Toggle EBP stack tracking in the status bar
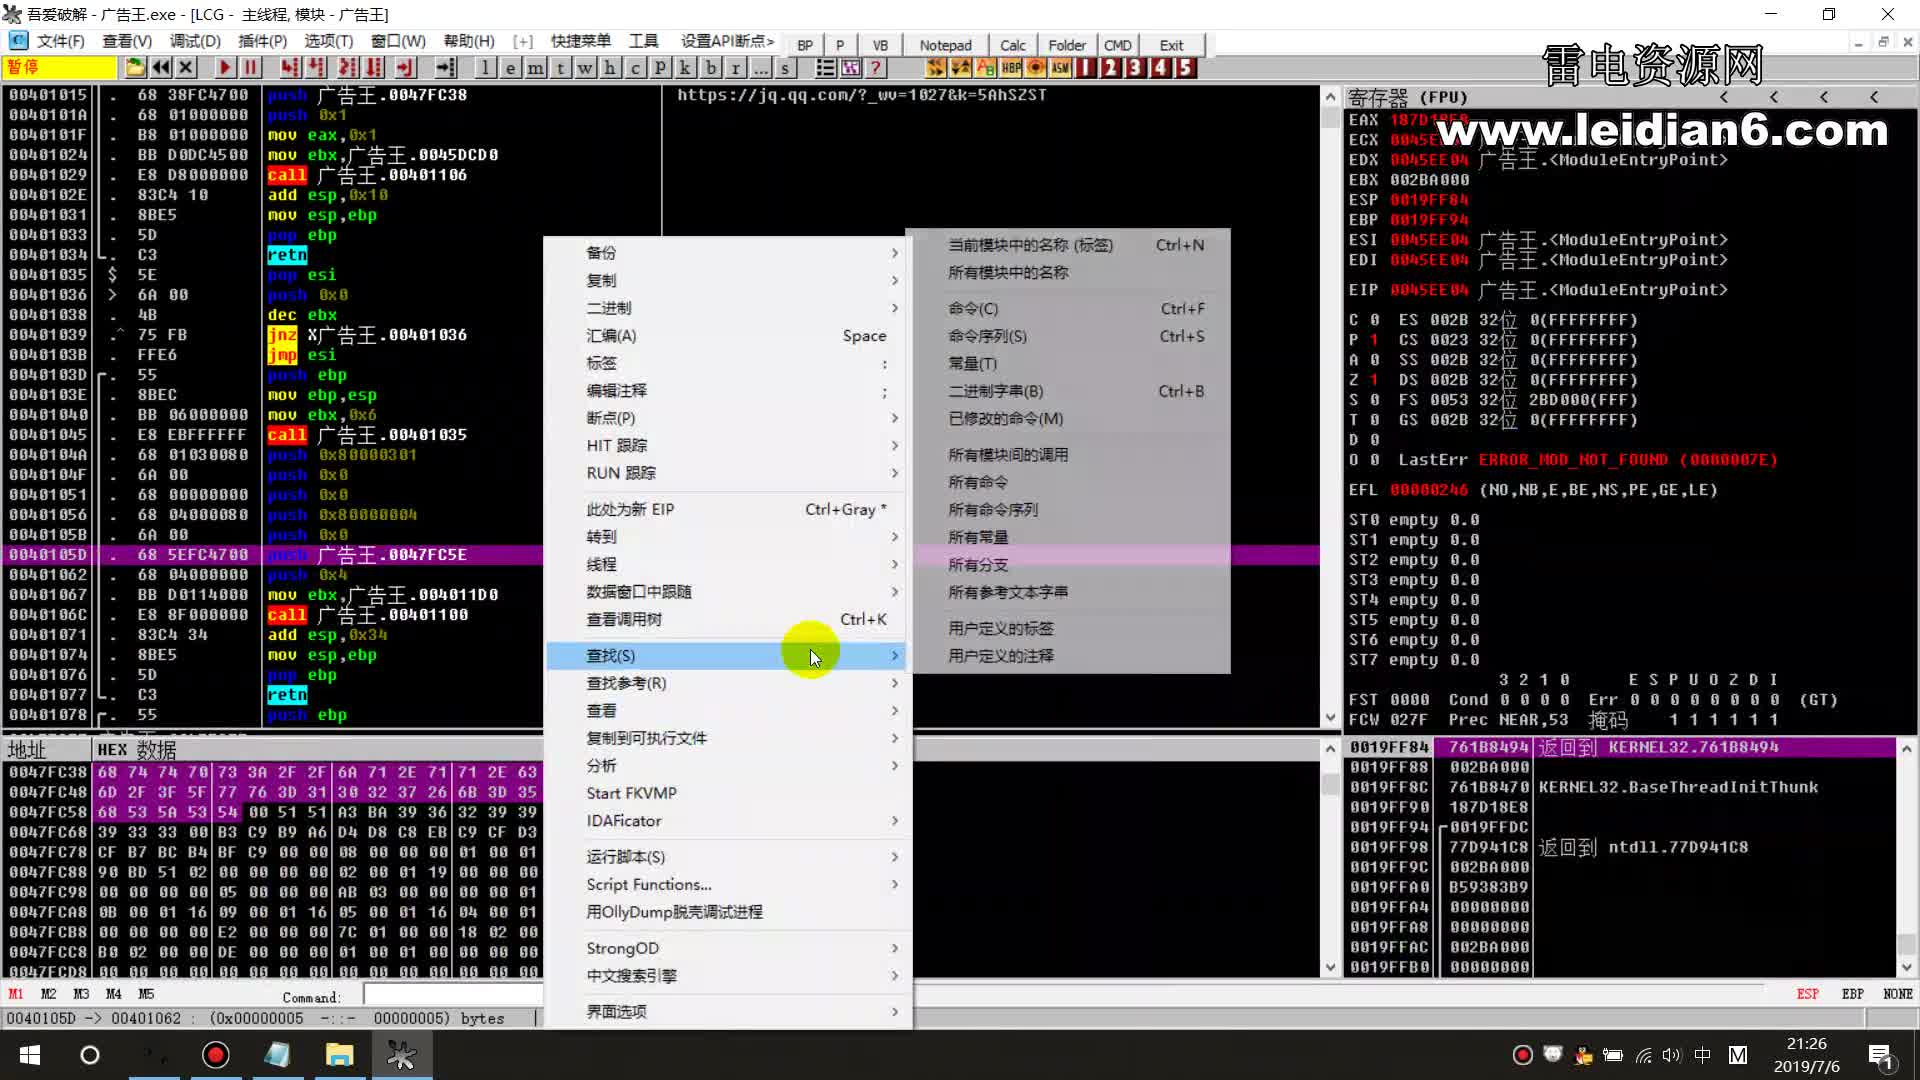Viewport: 1920px width, 1080px height. click(x=1852, y=994)
